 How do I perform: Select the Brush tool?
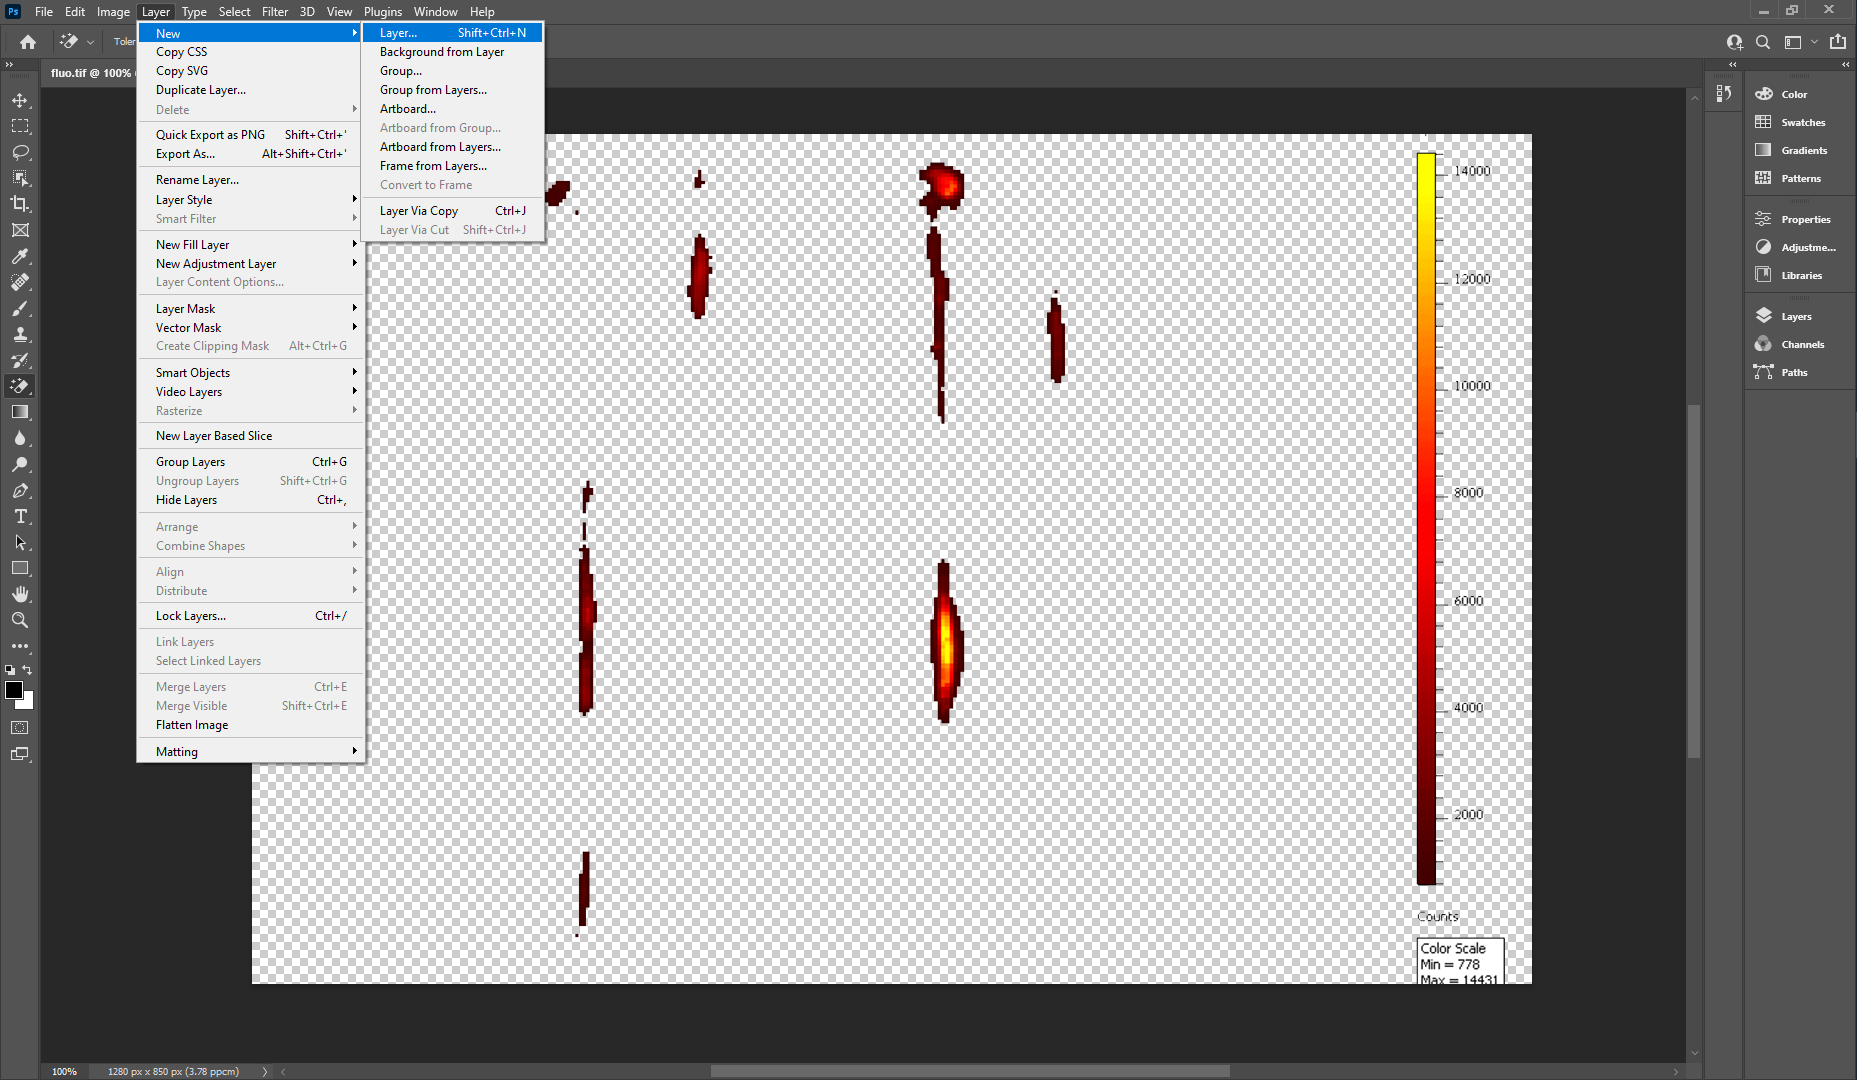(20, 309)
